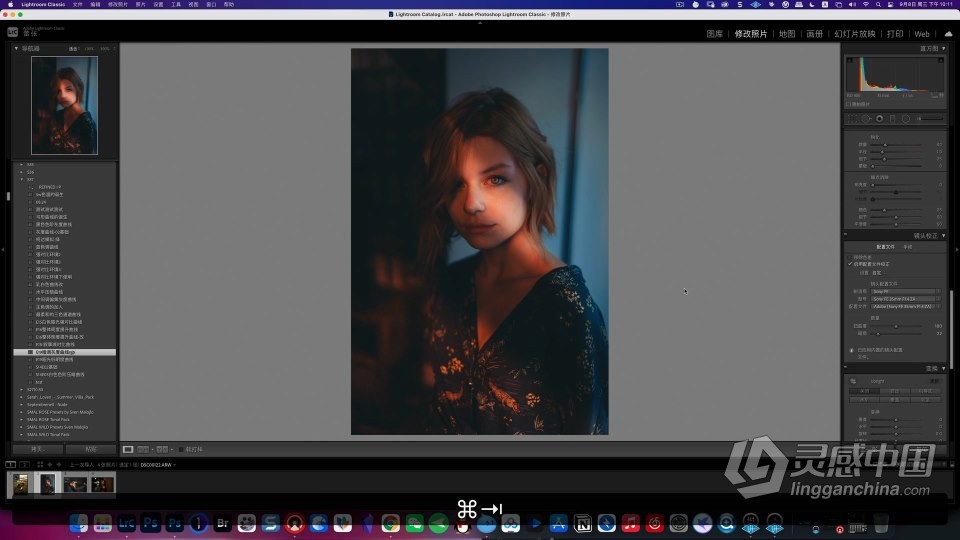Switch to the 幻灯片放映 (Slideshow) module
Screen dimensions: 960x540
tap(855, 34)
